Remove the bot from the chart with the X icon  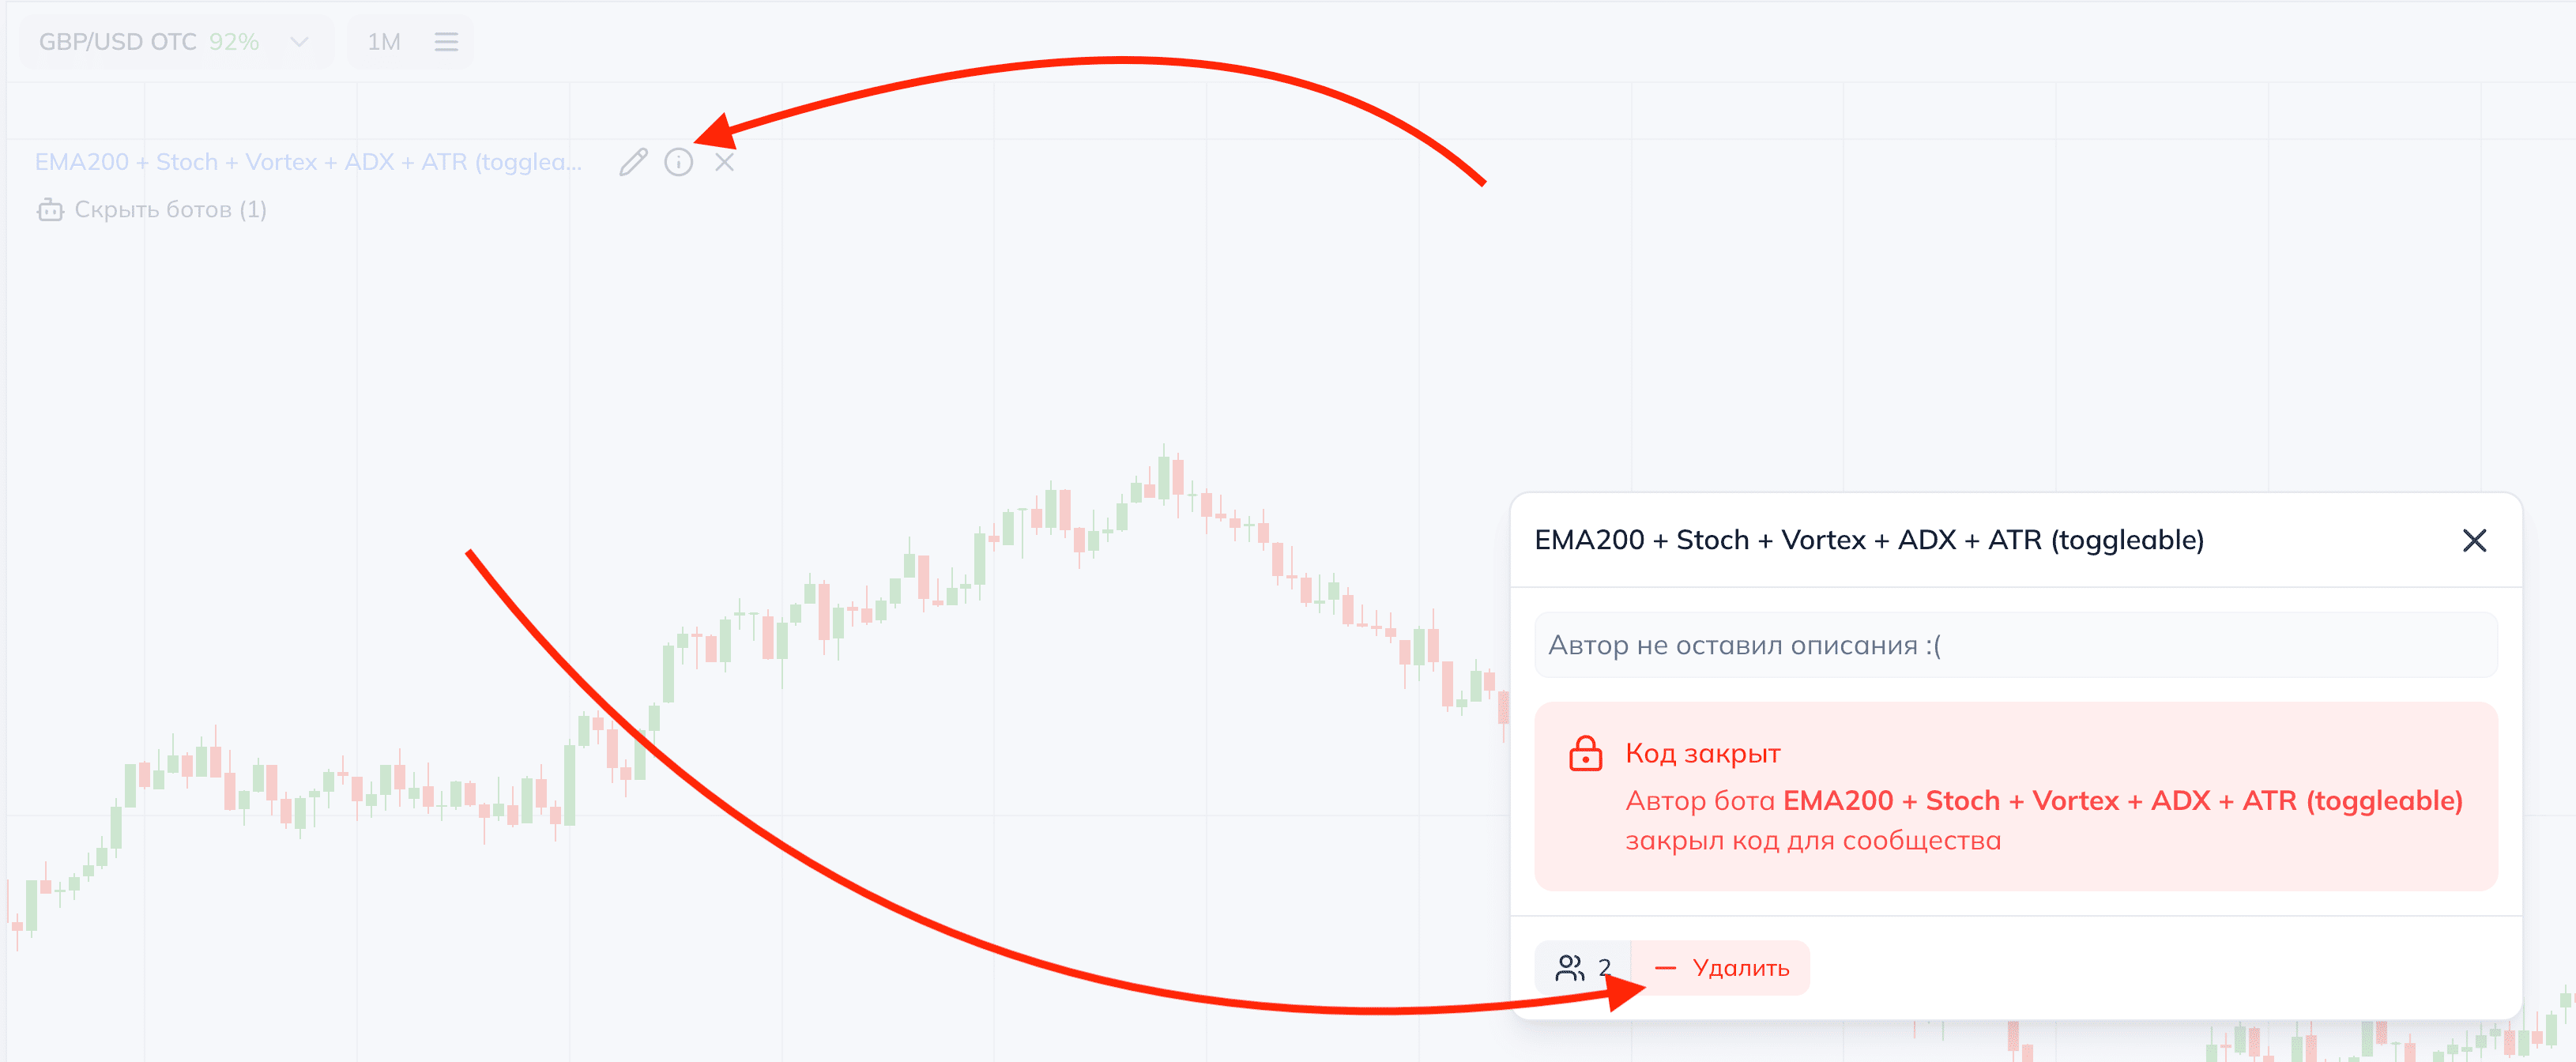pyautogui.click(x=725, y=162)
